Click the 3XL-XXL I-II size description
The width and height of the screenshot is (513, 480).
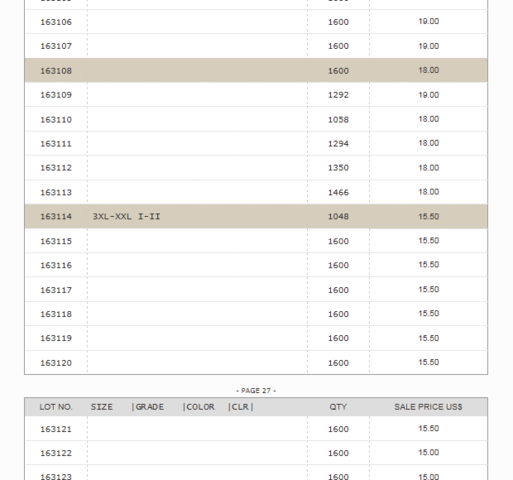pos(126,217)
